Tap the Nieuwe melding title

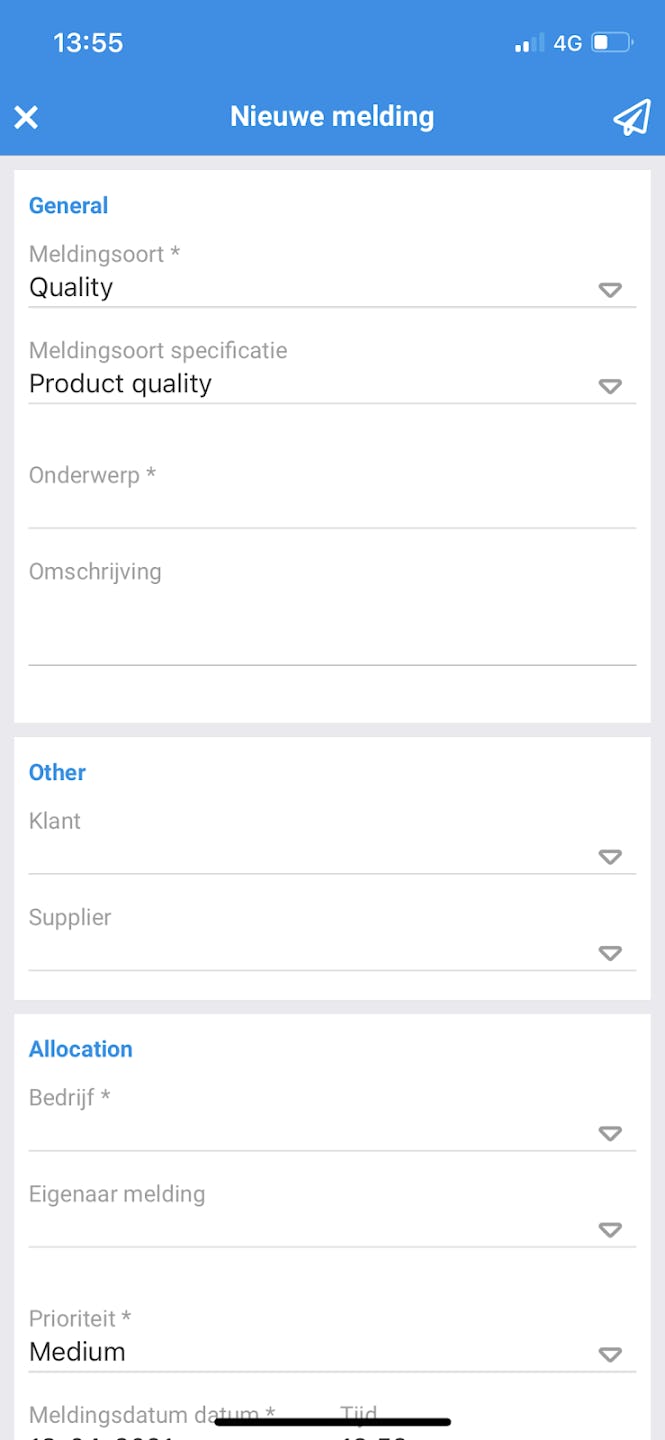pos(332,116)
